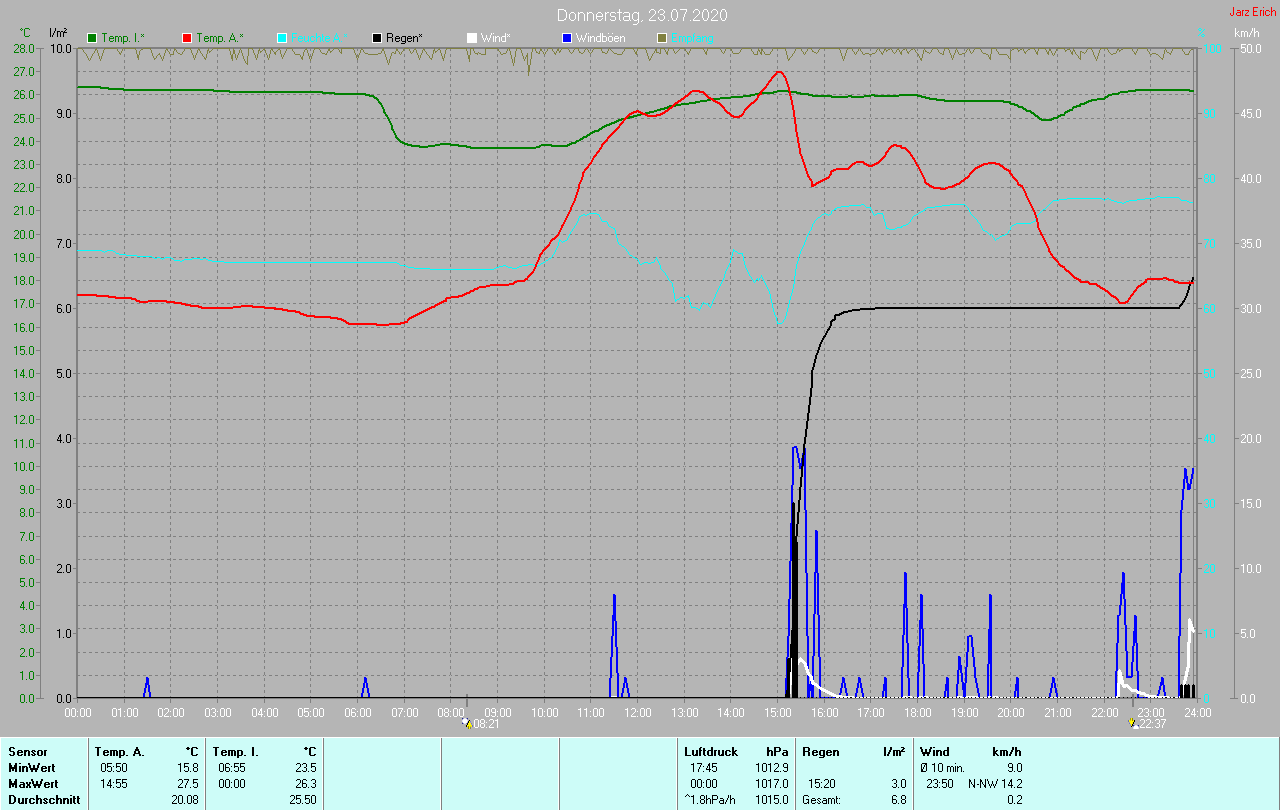Viewport: 1280px width, 810px height.
Task: Click Temp. A. minimum value 15.8
Action: 188,768
